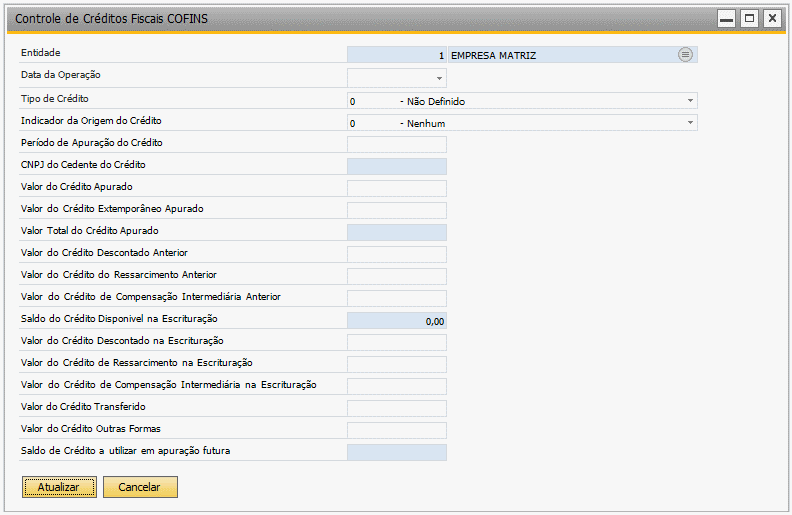Minimize the Controle de Créditos Fiscais window
Viewport: 792px width, 515px height.
coord(726,19)
